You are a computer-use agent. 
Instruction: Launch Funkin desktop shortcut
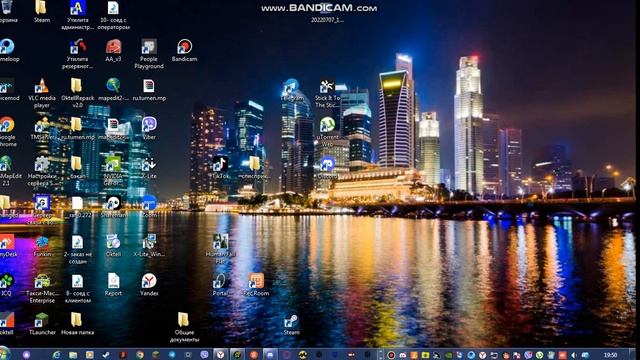coord(42,245)
